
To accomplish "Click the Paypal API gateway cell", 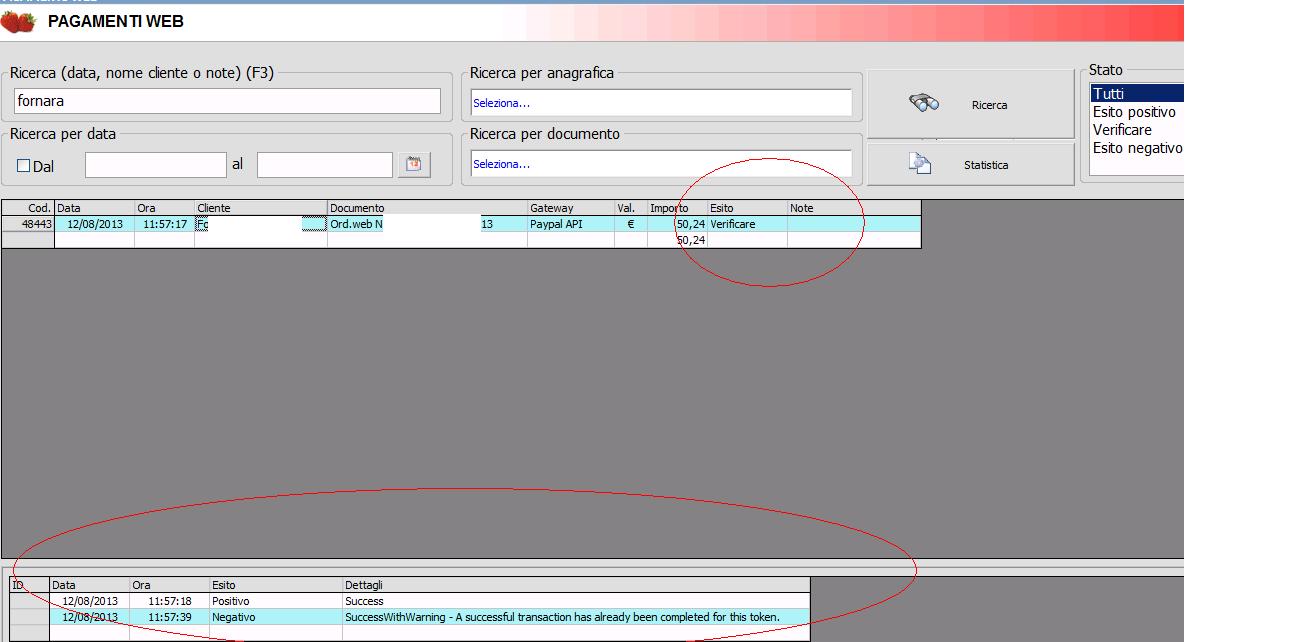I will click(x=571, y=224).
